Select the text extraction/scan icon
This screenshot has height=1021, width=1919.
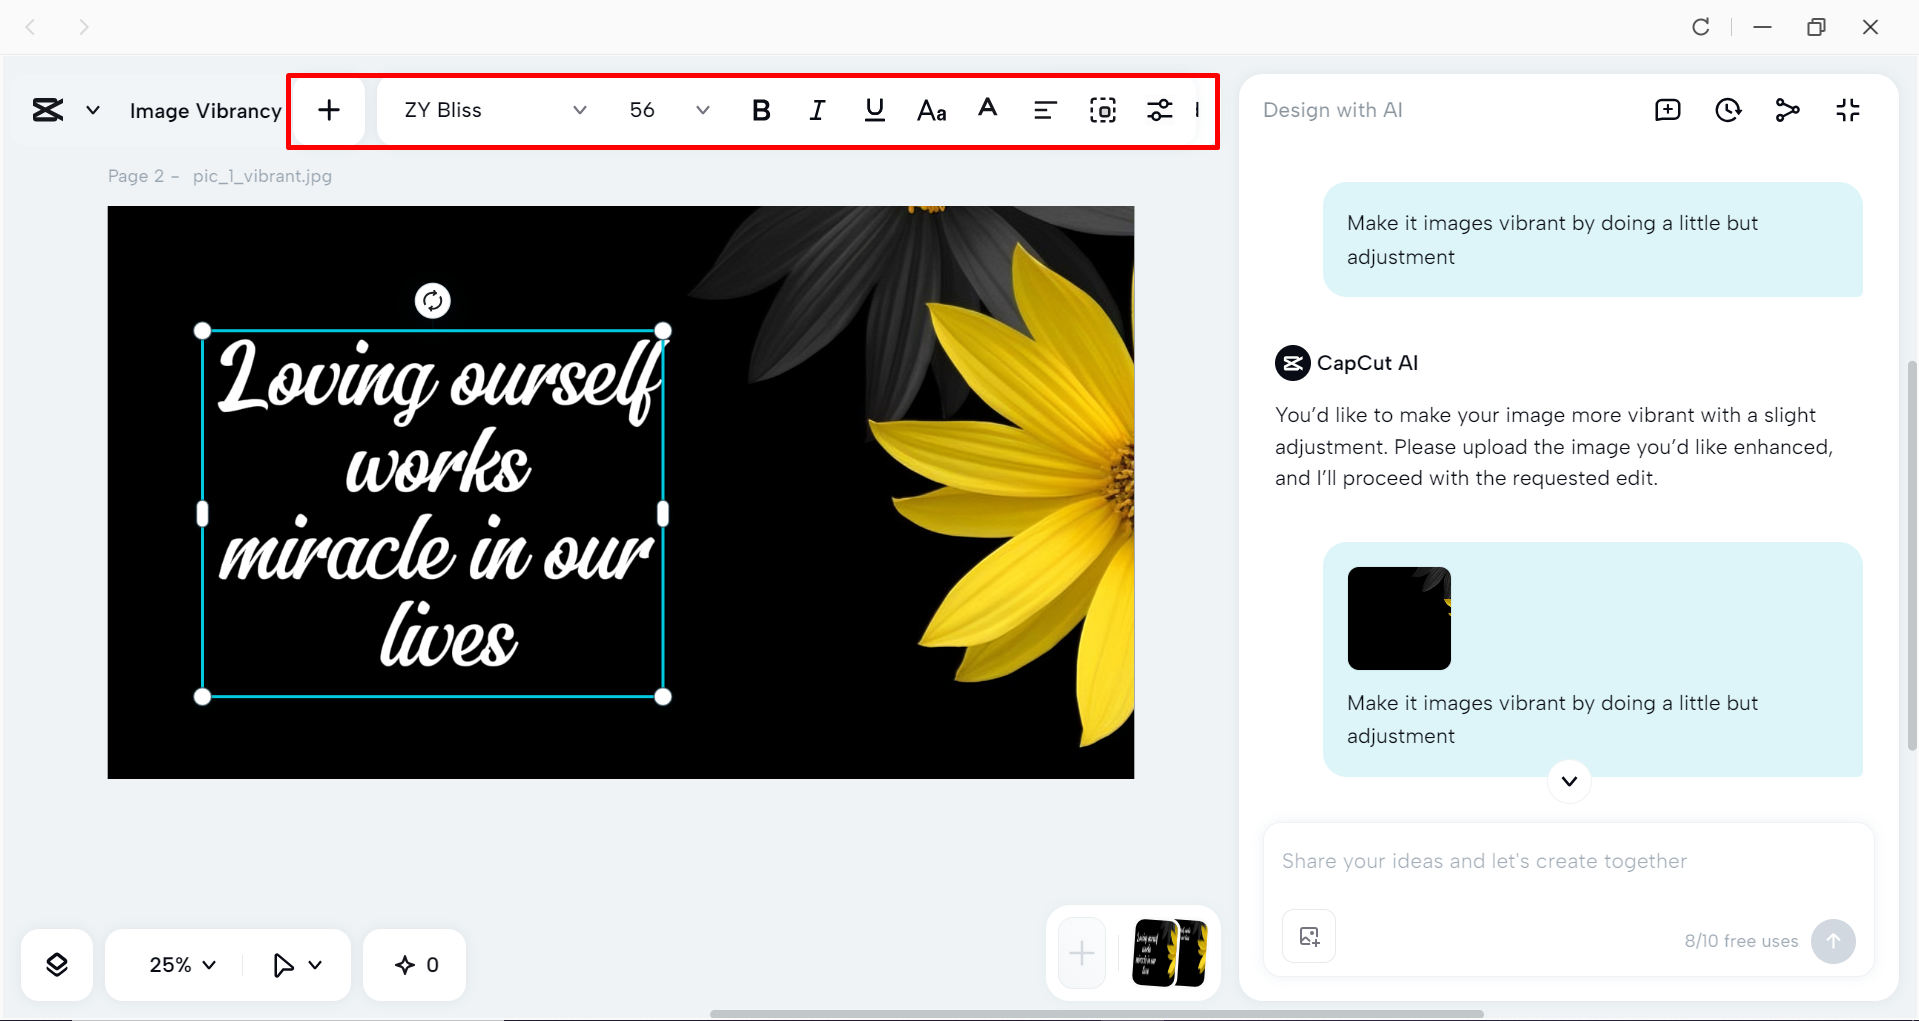point(1102,110)
